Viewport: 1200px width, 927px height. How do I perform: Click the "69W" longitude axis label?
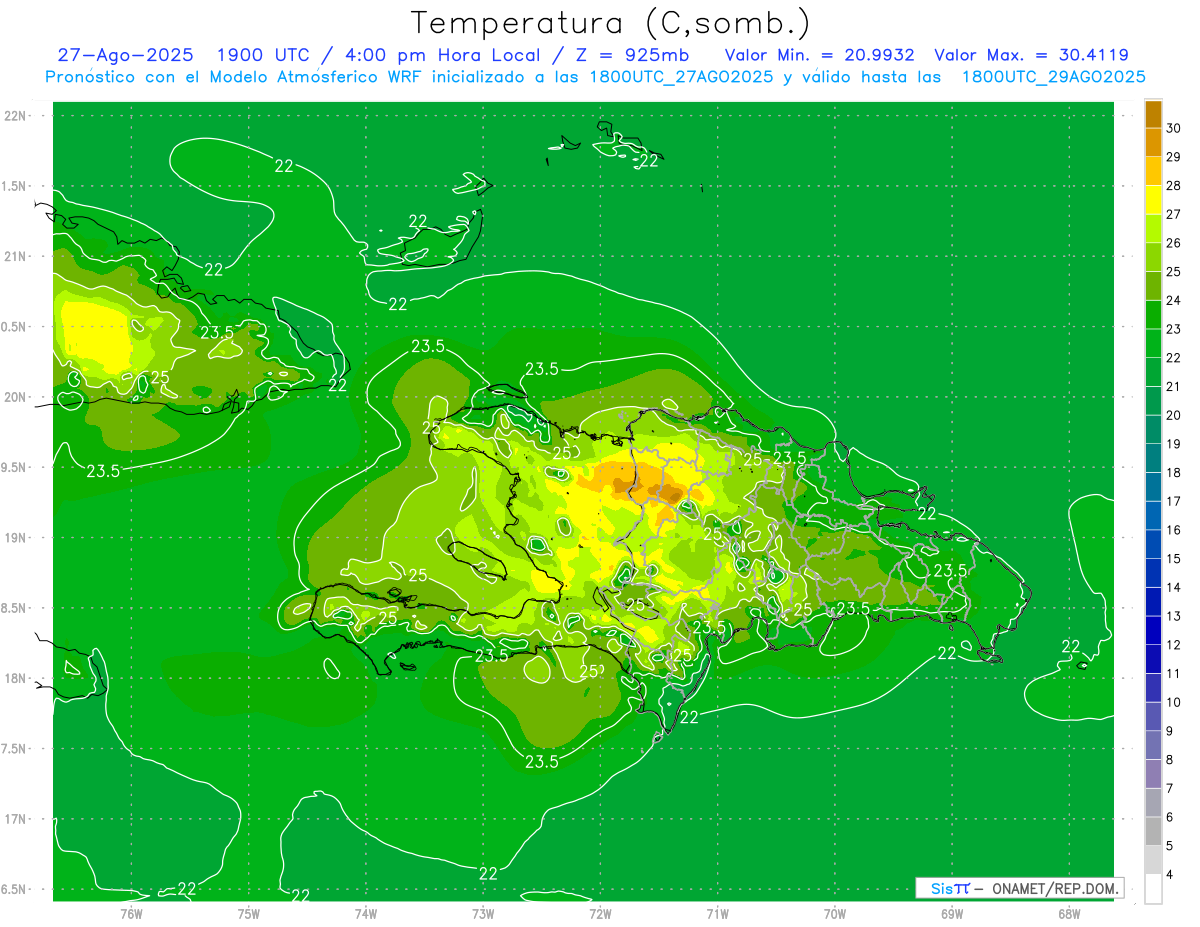[952, 913]
